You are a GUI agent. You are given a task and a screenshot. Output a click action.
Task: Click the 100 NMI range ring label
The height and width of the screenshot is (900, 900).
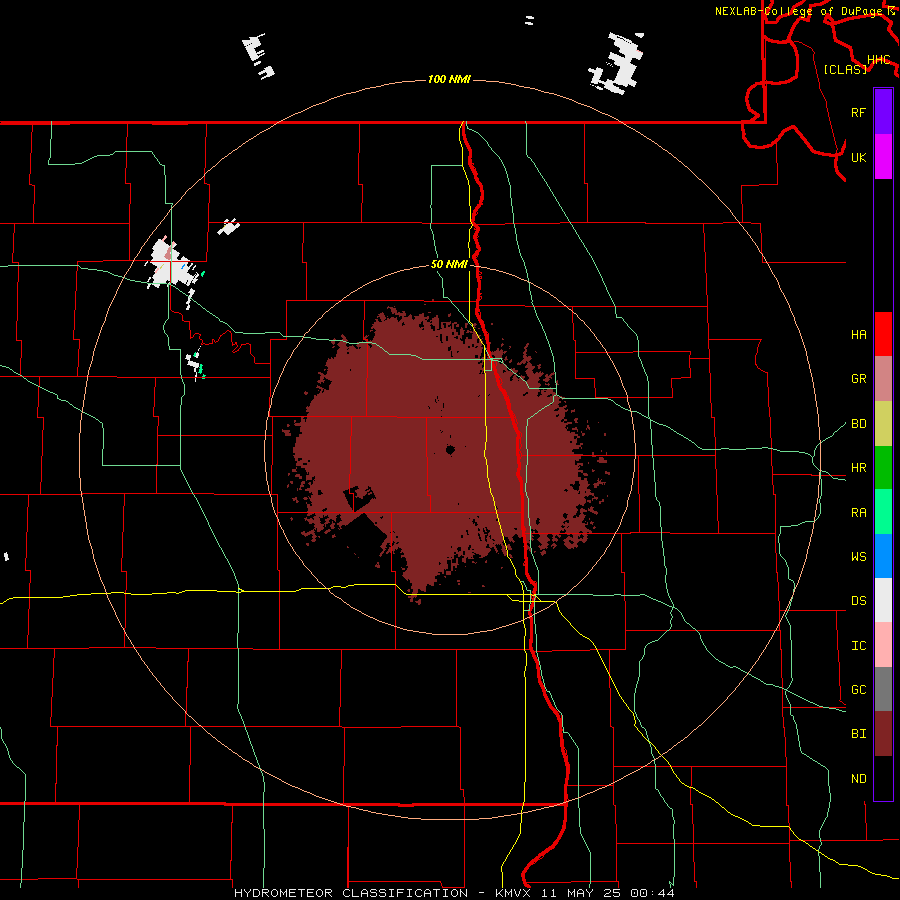point(449,79)
